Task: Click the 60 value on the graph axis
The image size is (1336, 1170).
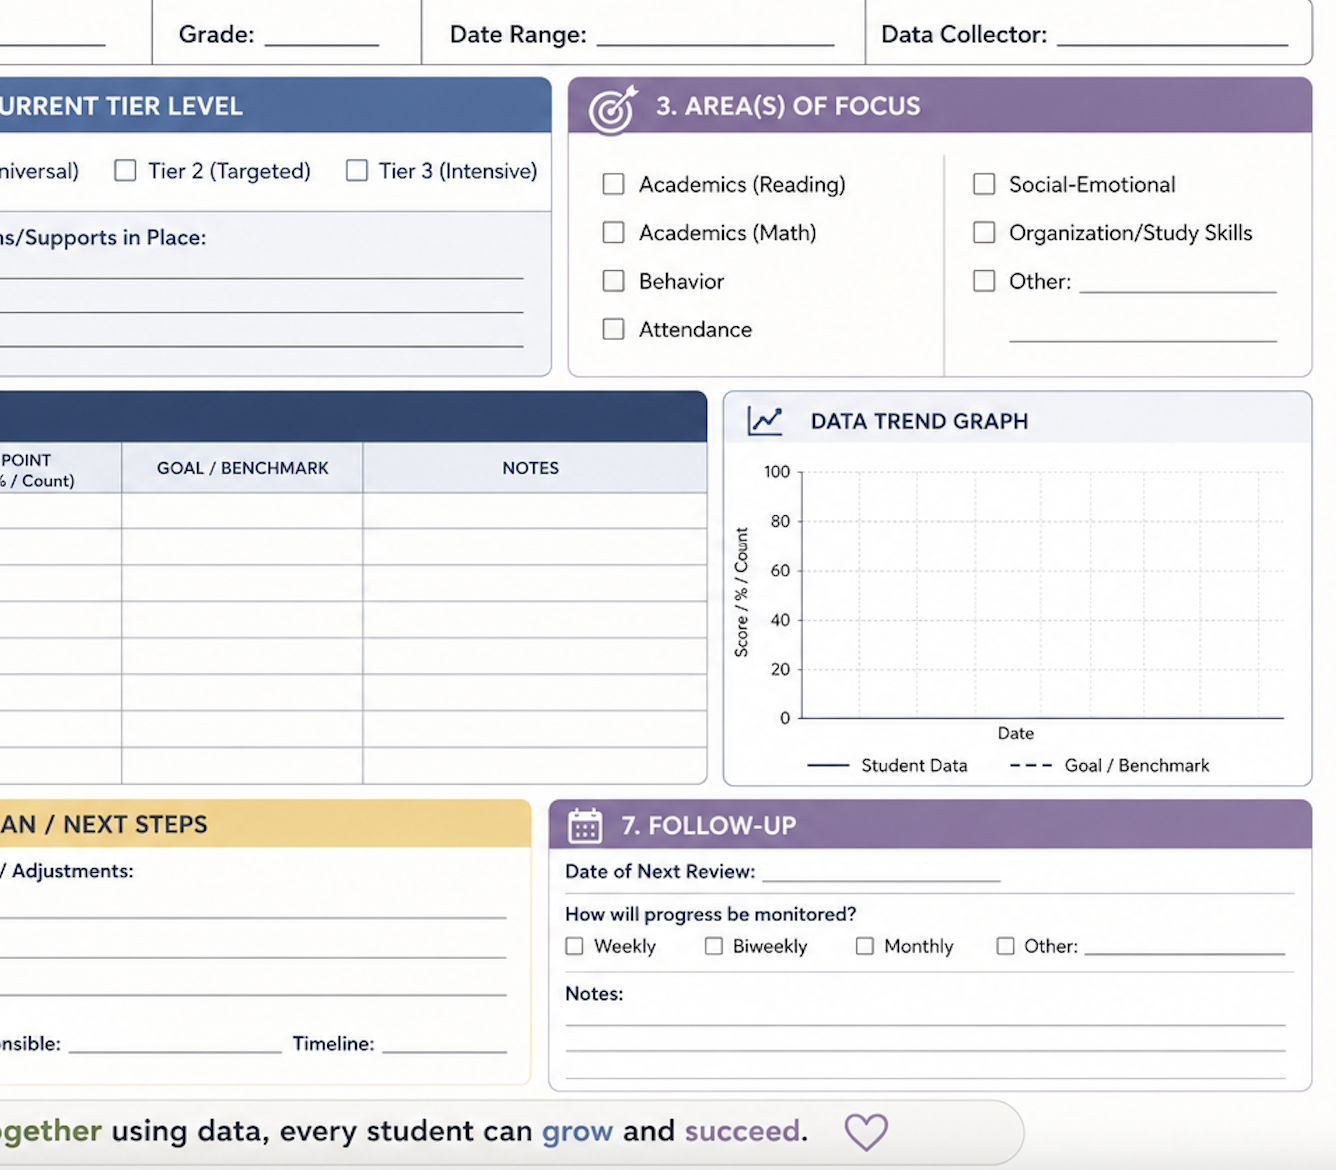Action: coord(780,570)
